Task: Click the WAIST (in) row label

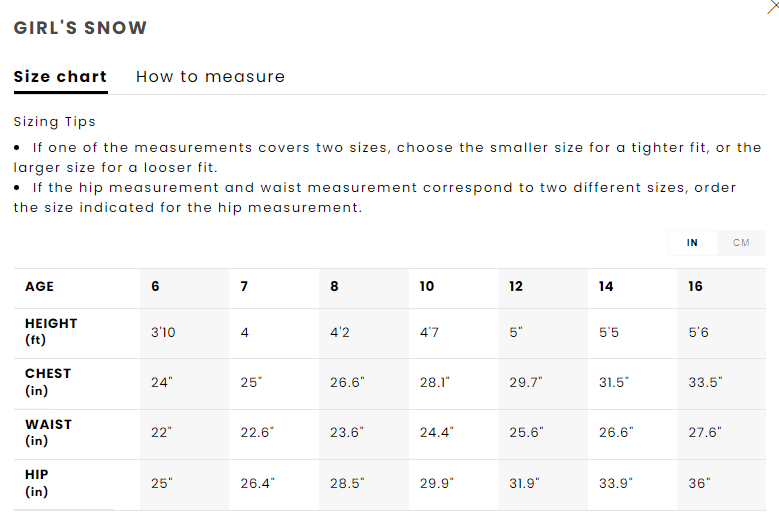Action: tap(48, 432)
